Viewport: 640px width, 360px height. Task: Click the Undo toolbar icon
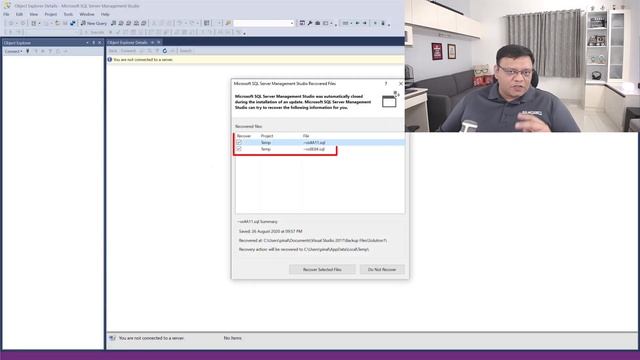pyautogui.click(x=180, y=23)
